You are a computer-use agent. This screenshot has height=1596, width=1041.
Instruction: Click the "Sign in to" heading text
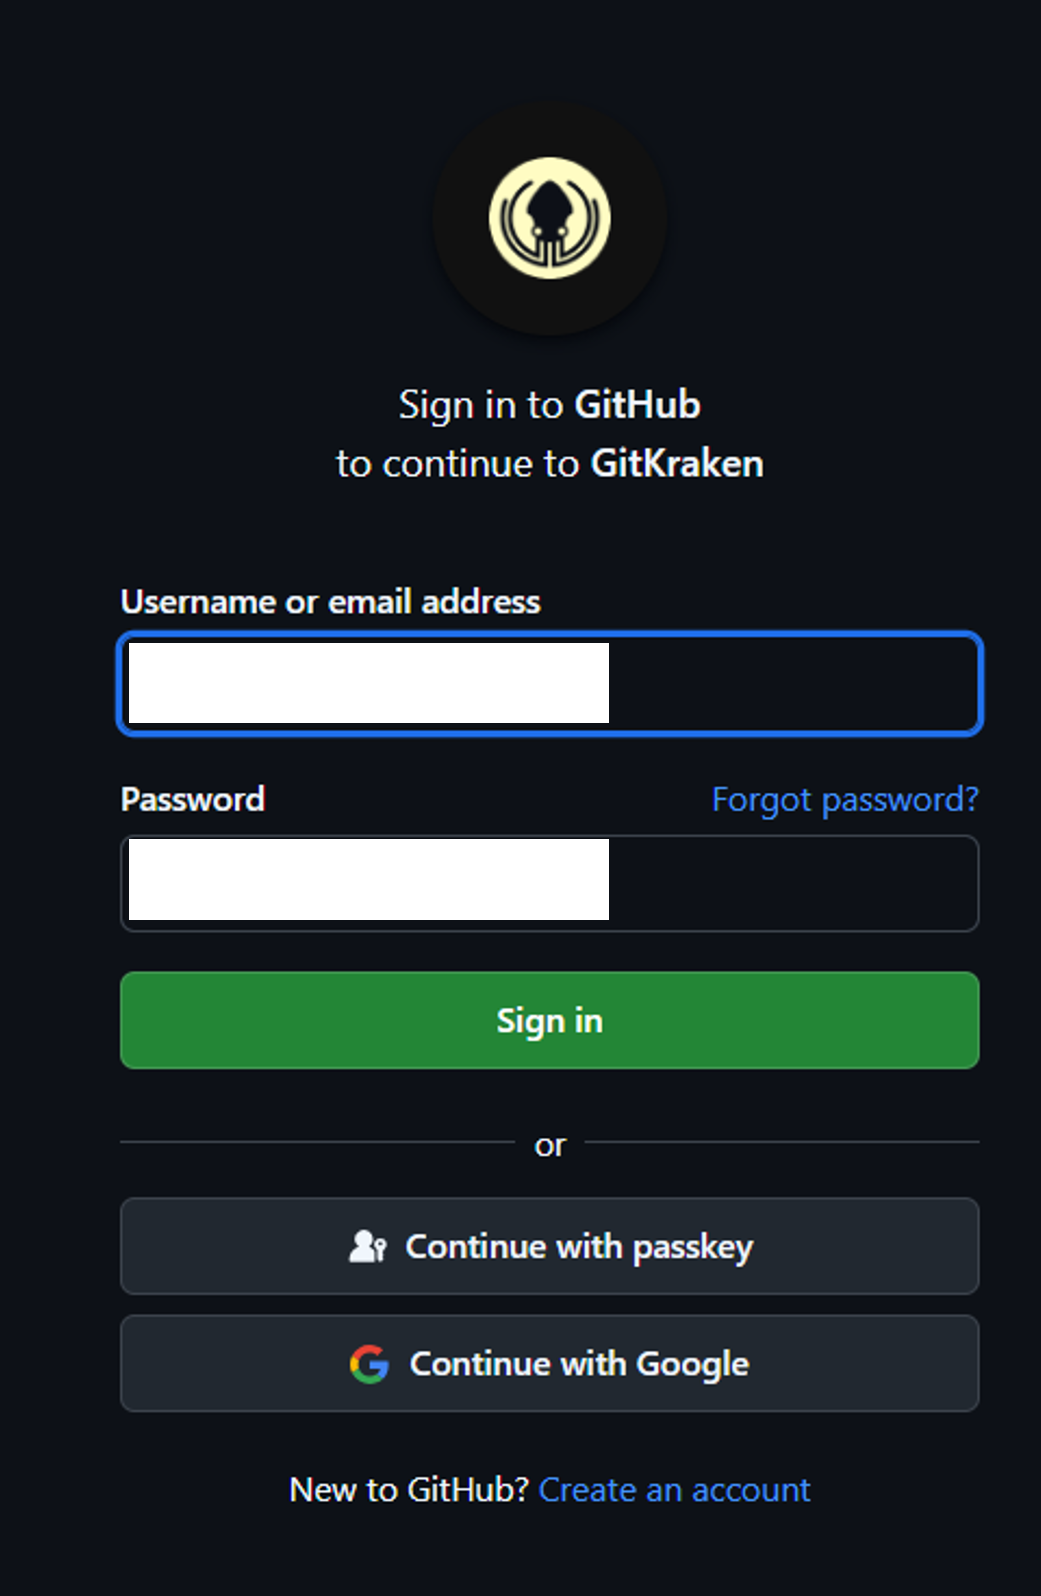coord(482,405)
